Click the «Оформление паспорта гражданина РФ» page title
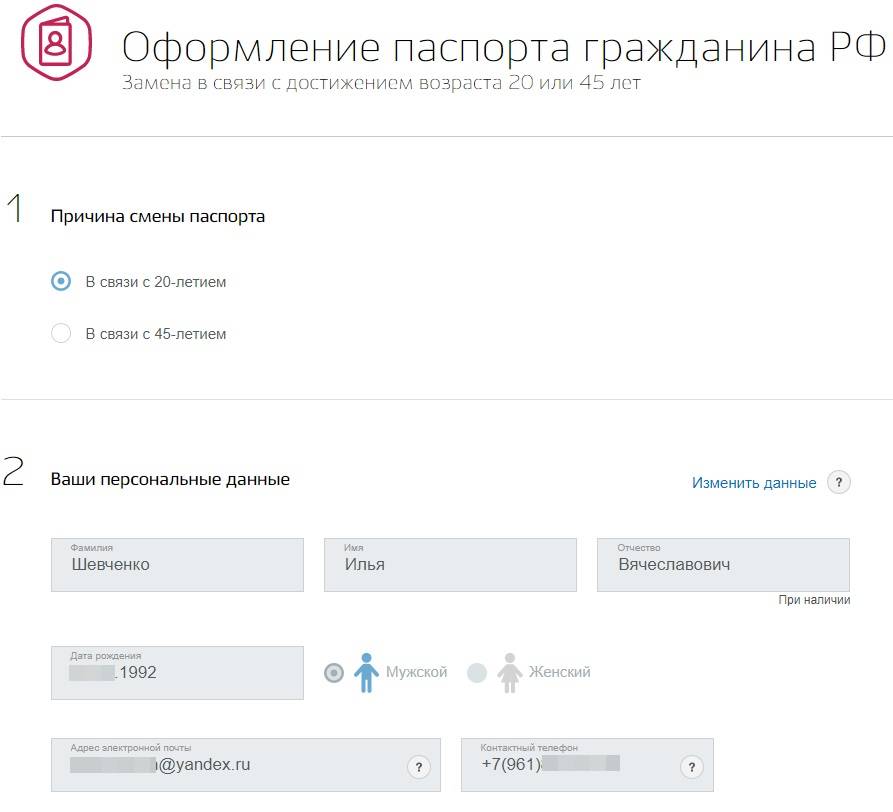The image size is (893, 812). tap(503, 47)
